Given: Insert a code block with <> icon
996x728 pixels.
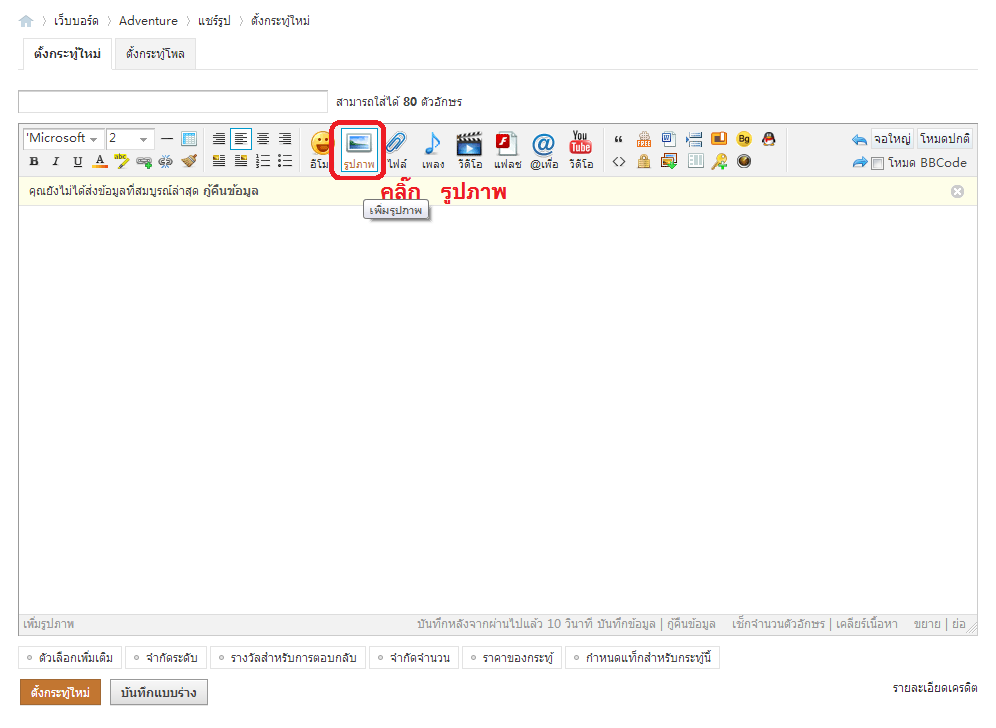Looking at the screenshot, I should tap(619, 161).
